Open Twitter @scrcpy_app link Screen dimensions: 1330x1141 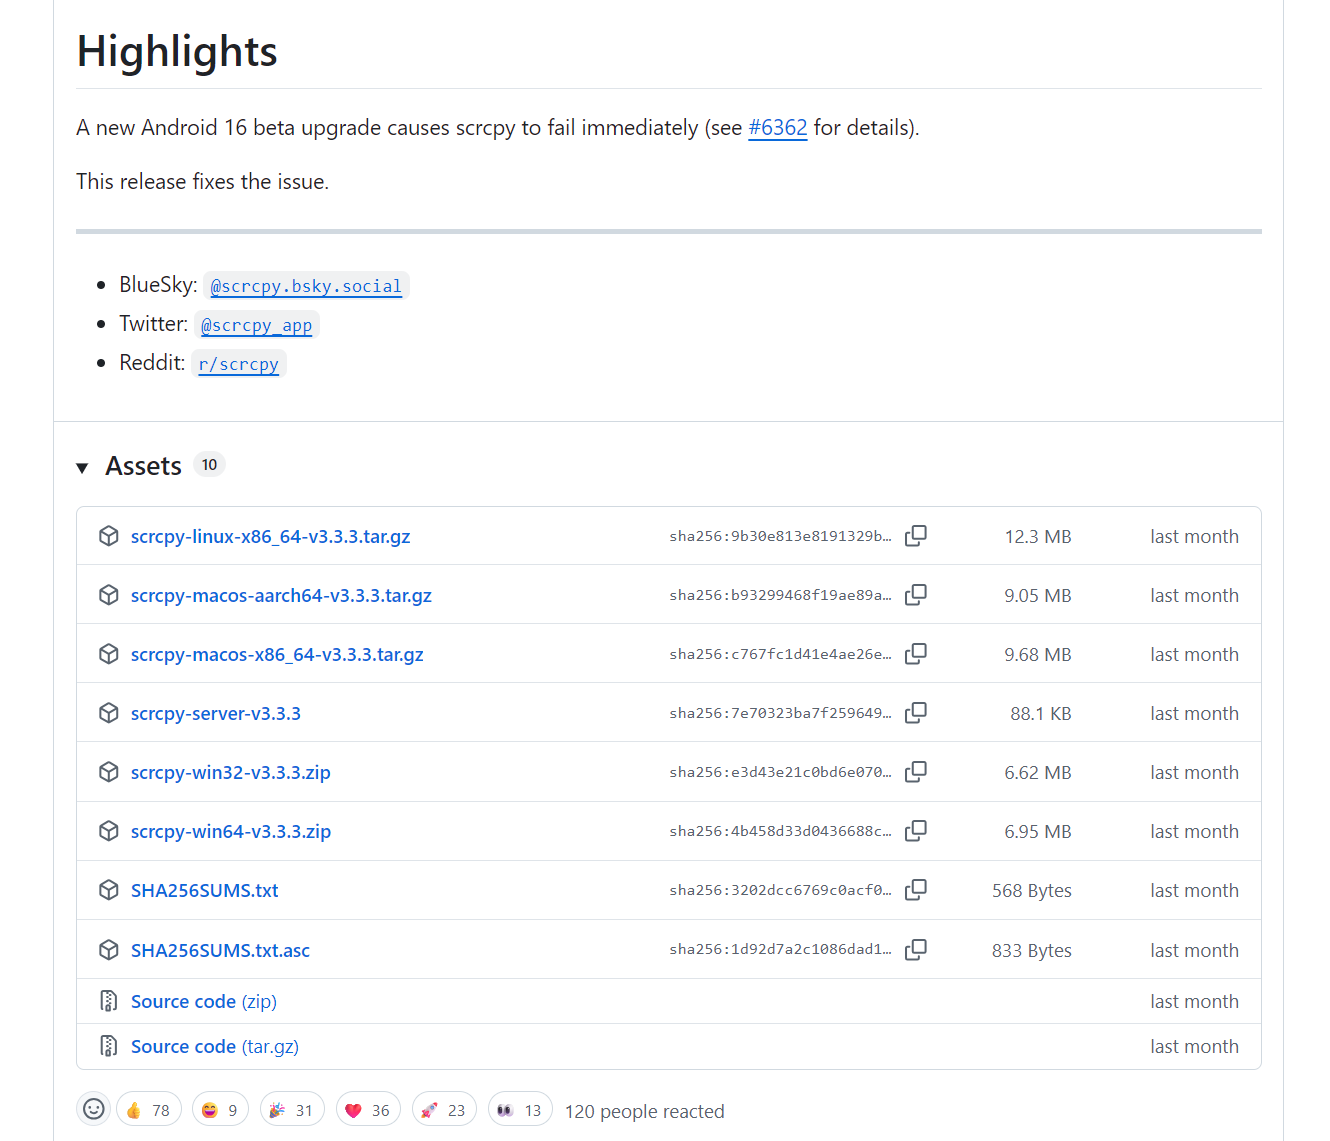(x=256, y=325)
